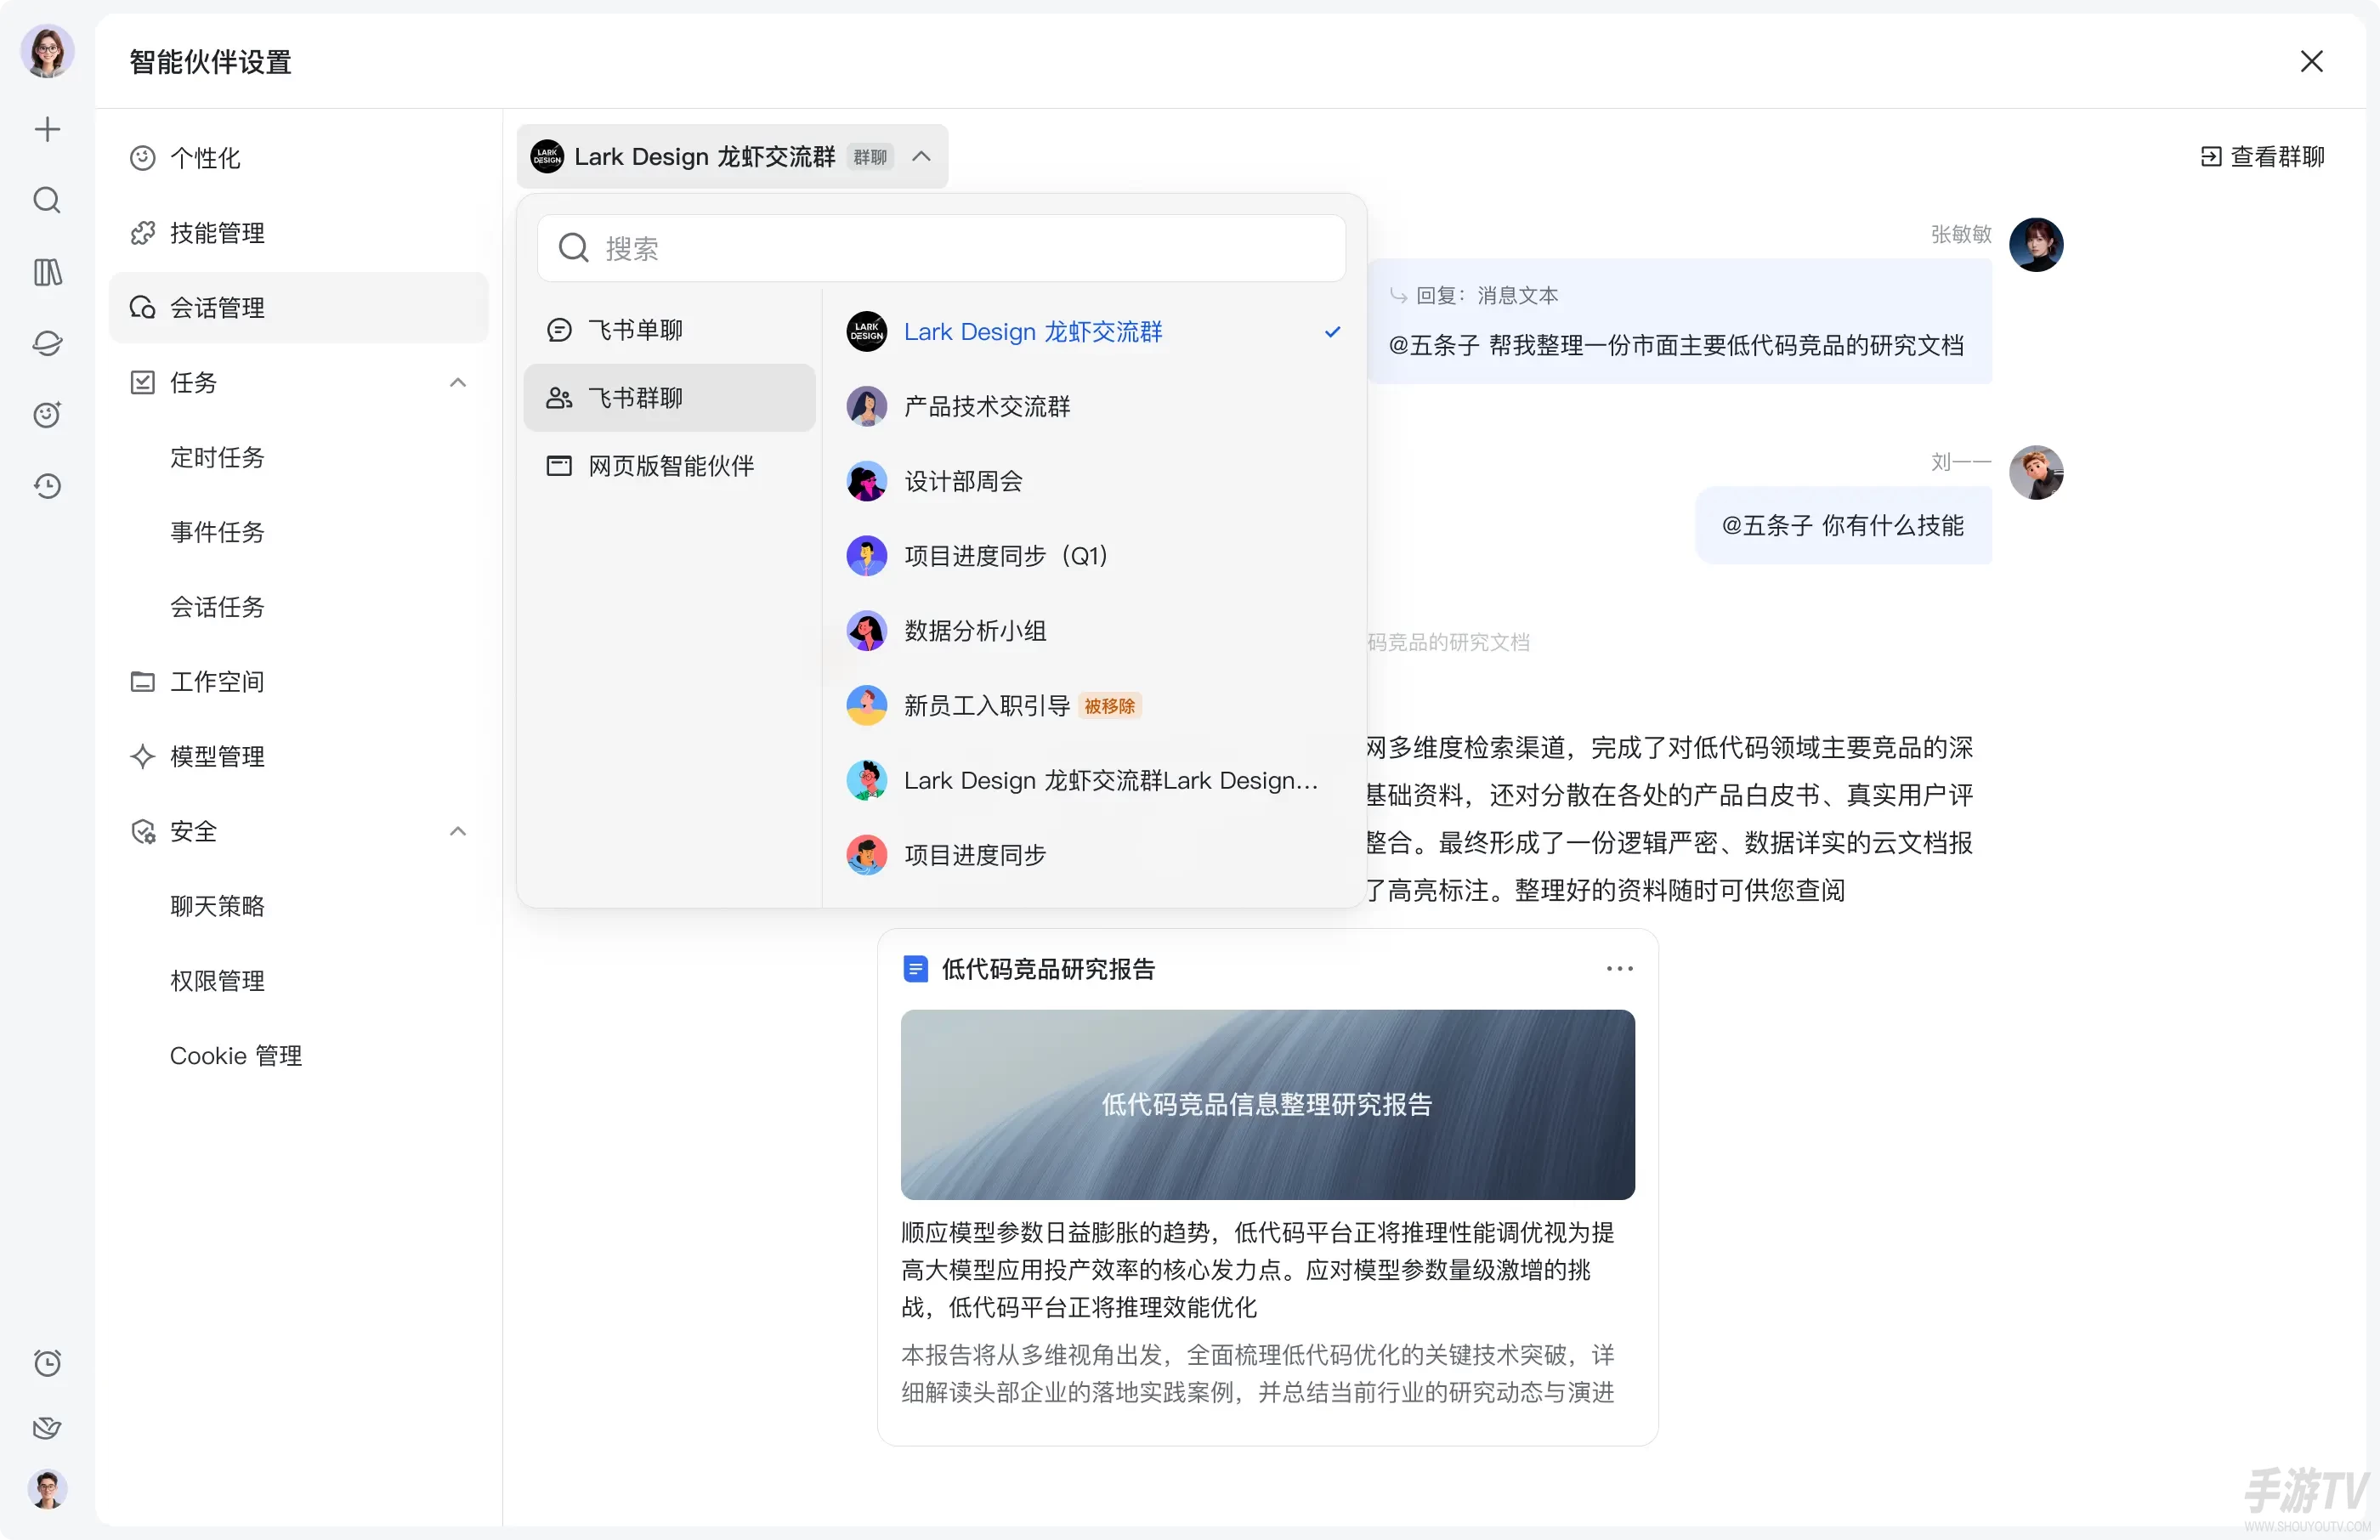Image resolution: width=2380 pixels, height=1540 pixels.
Task: Select the 飞书群聊 category
Action: click(x=670, y=398)
